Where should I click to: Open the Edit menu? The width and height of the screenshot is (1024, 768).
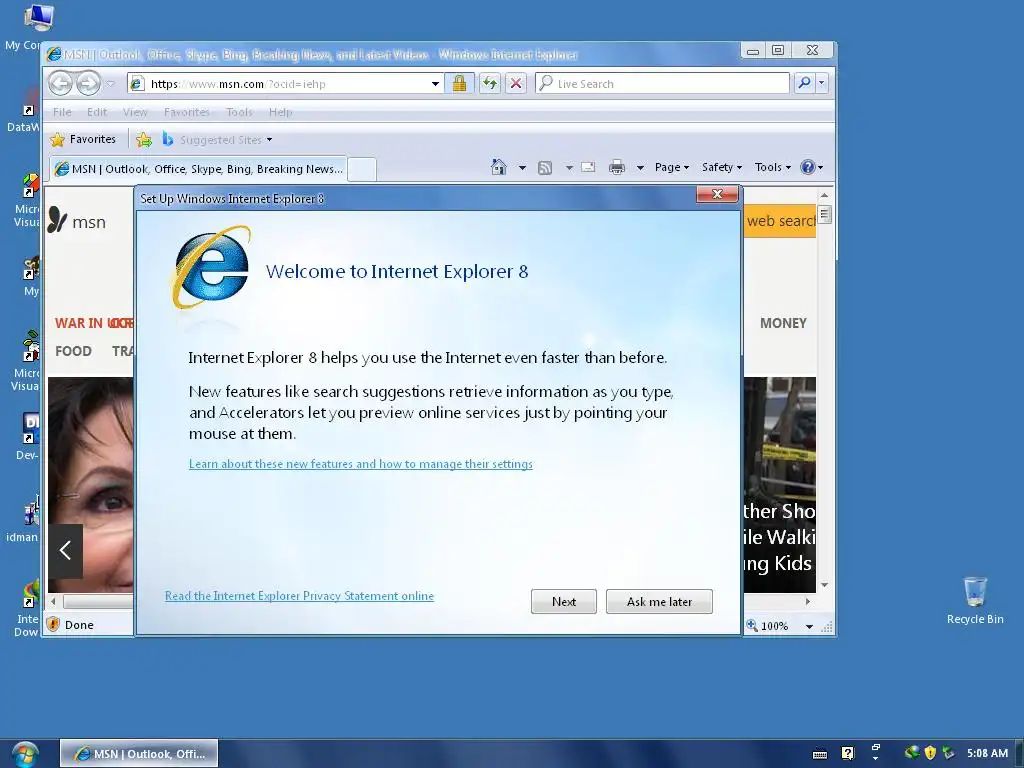tap(97, 112)
